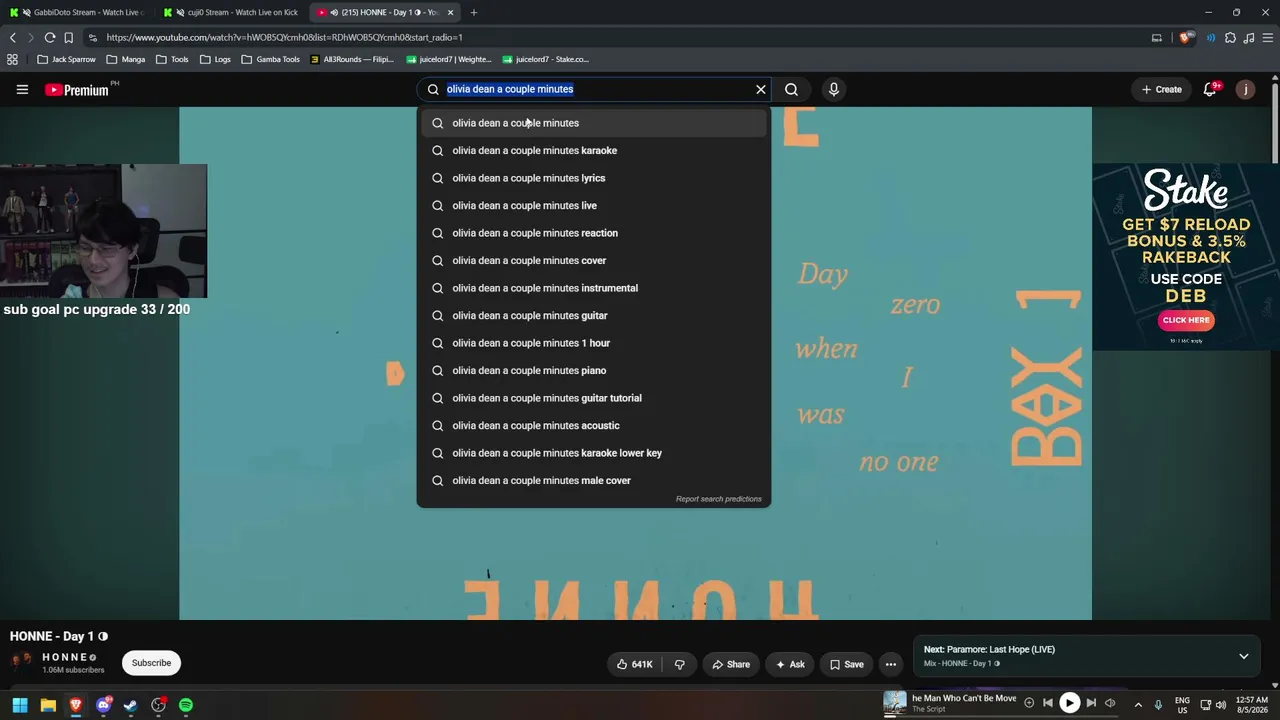Pick suggestion "olivia dean a couple minutes instrumental"
Image resolution: width=1280 pixels, height=720 pixels.
click(x=593, y=288)
